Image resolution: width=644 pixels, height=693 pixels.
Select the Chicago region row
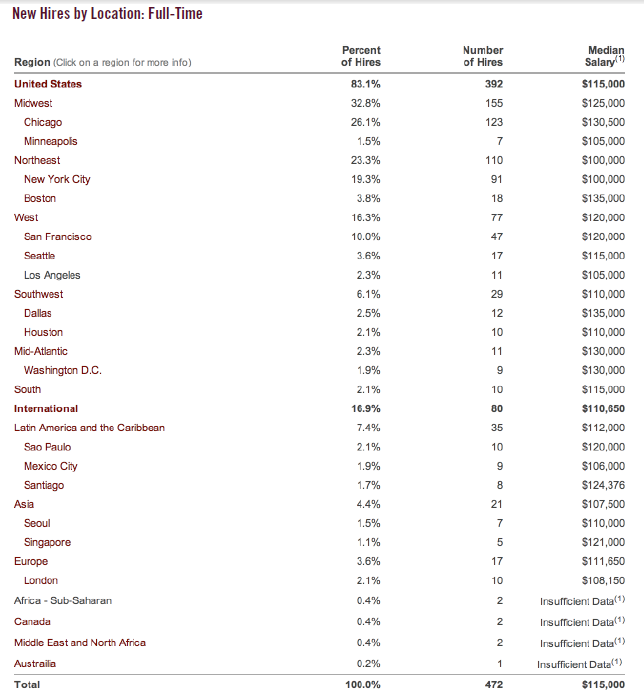(43, 122)
